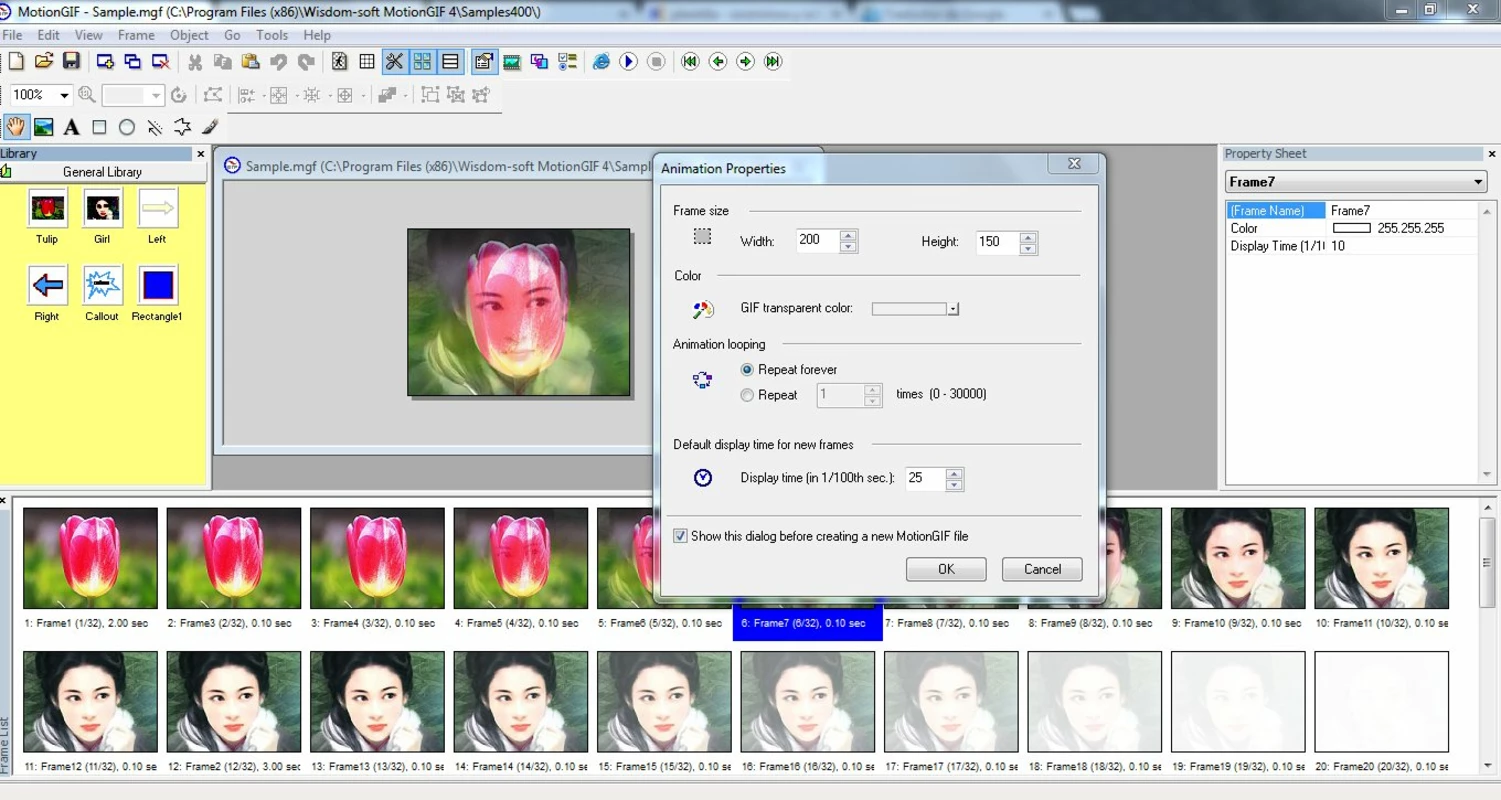This screenshot has height=800, width=1501.
Task: Select the star polygon shape tool
Action: click(x=182, y=127)
